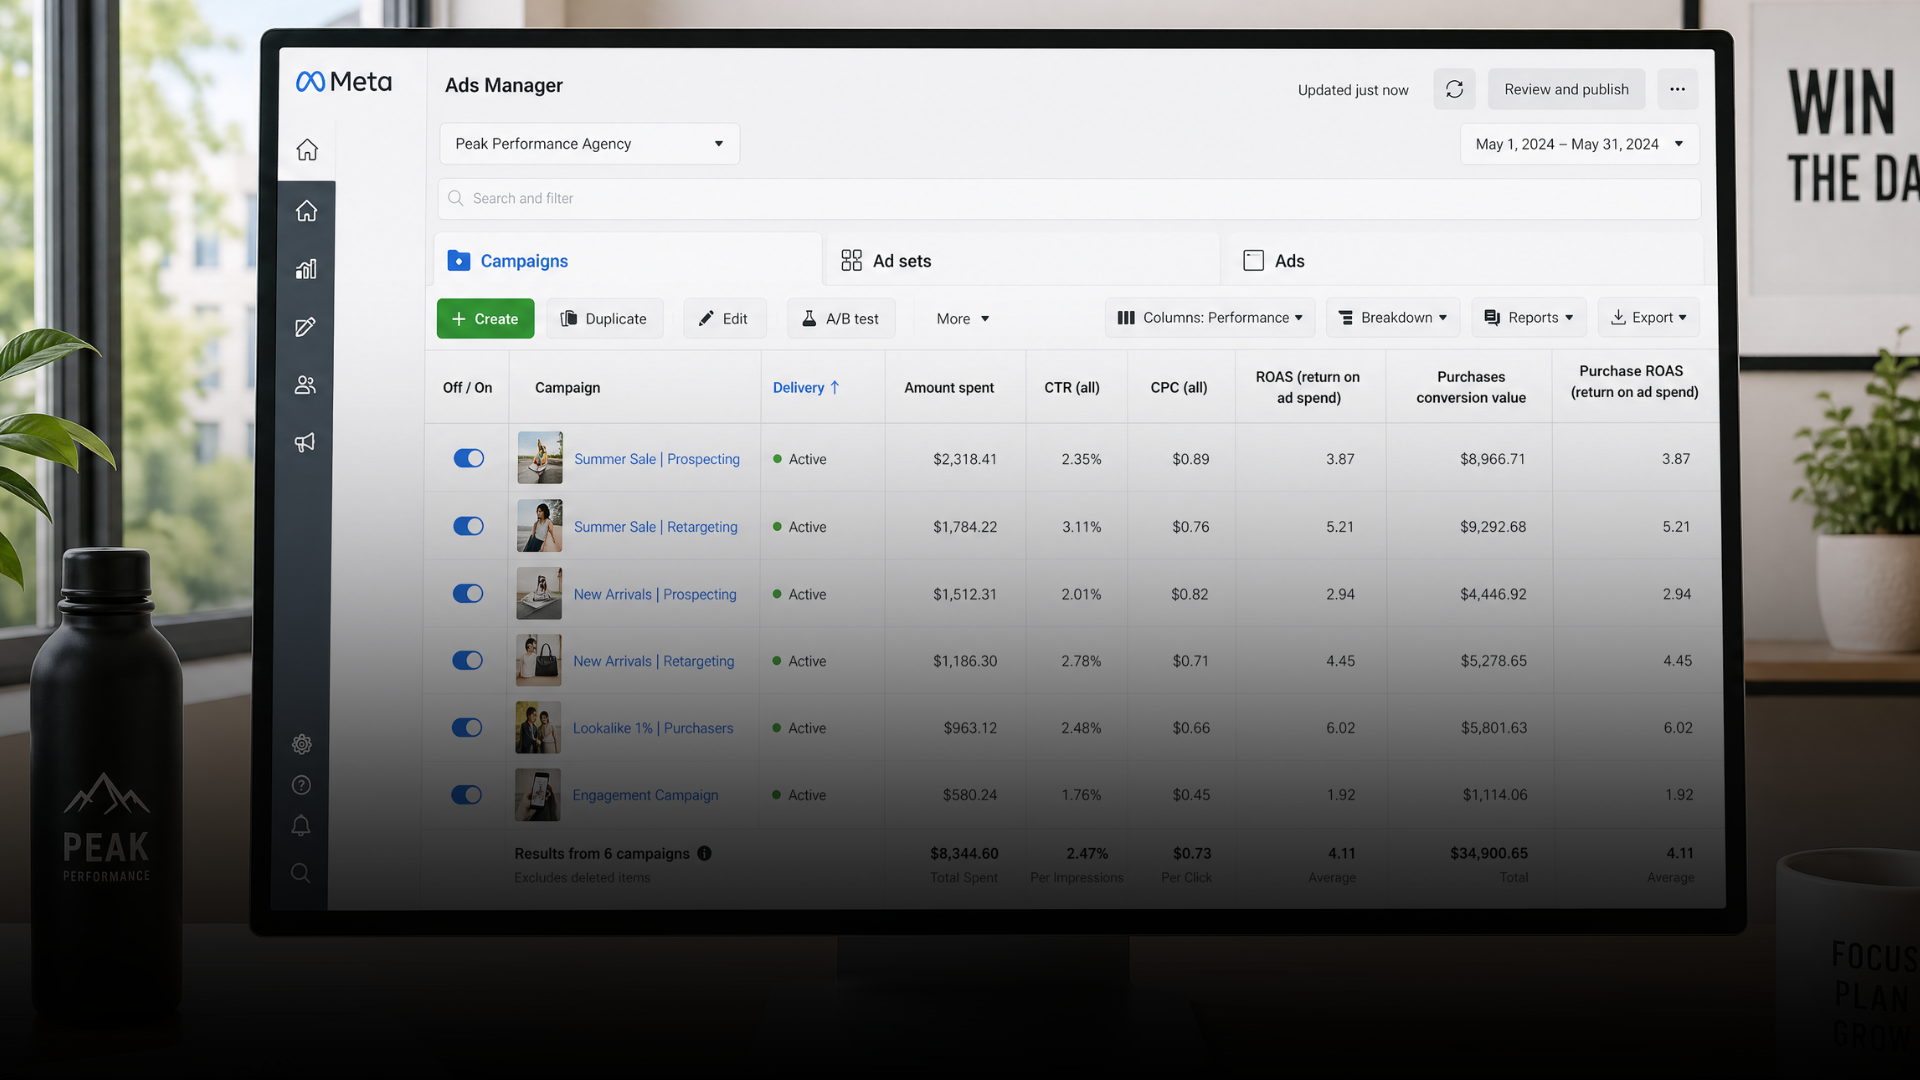Click the help question mark icon
The height and width of the screenshot is (1080, 1920).
click(301, 785)
